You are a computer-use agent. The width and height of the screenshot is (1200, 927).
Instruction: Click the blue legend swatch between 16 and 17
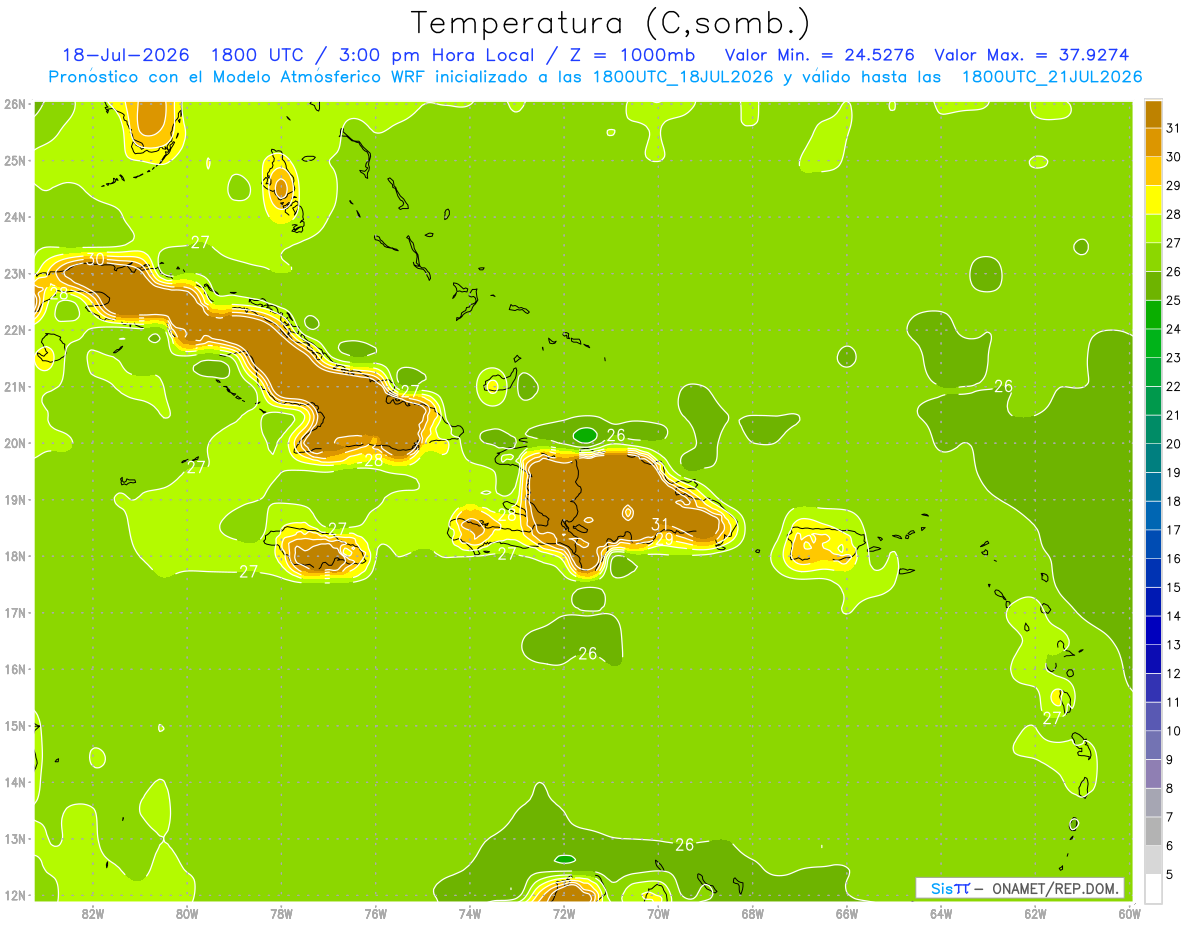1153,544
